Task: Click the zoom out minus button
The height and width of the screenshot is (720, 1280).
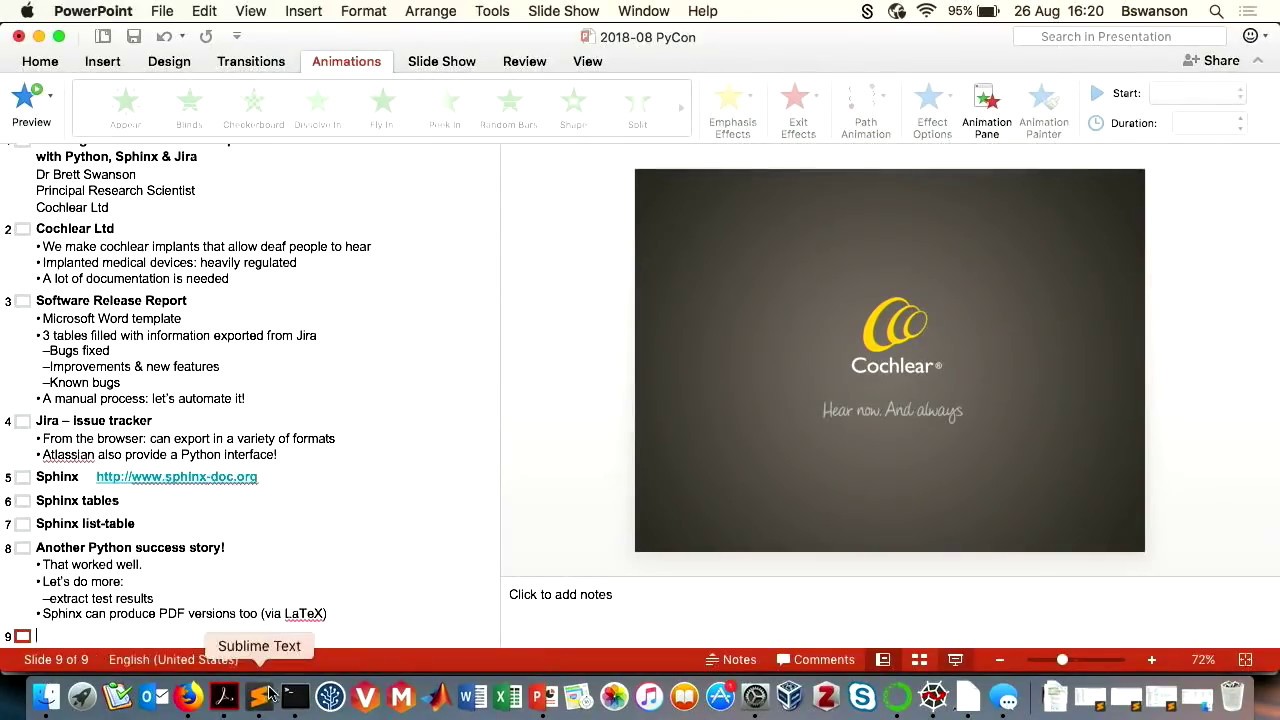Action: click(999, 660)
